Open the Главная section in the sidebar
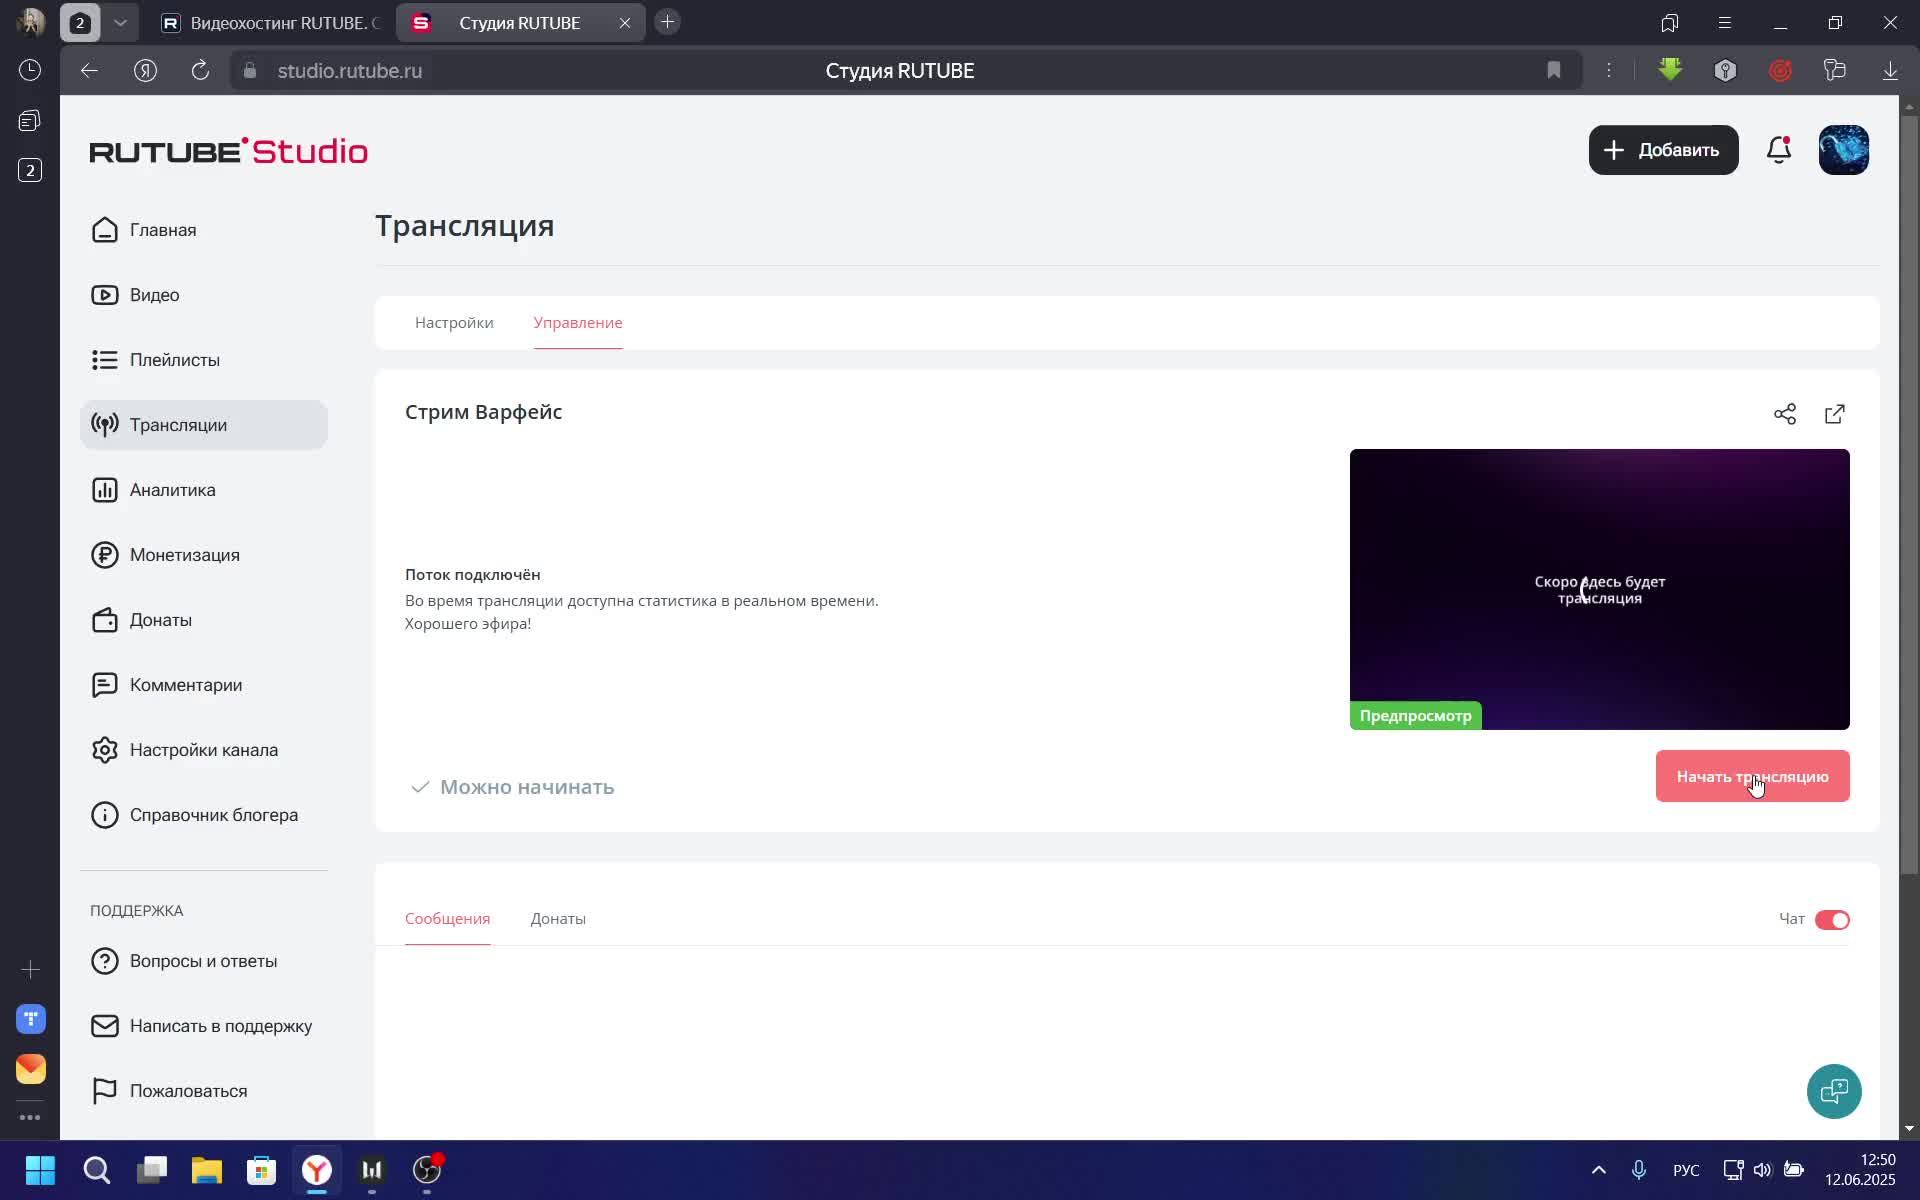The image size is (1920, 1200). 164,229
